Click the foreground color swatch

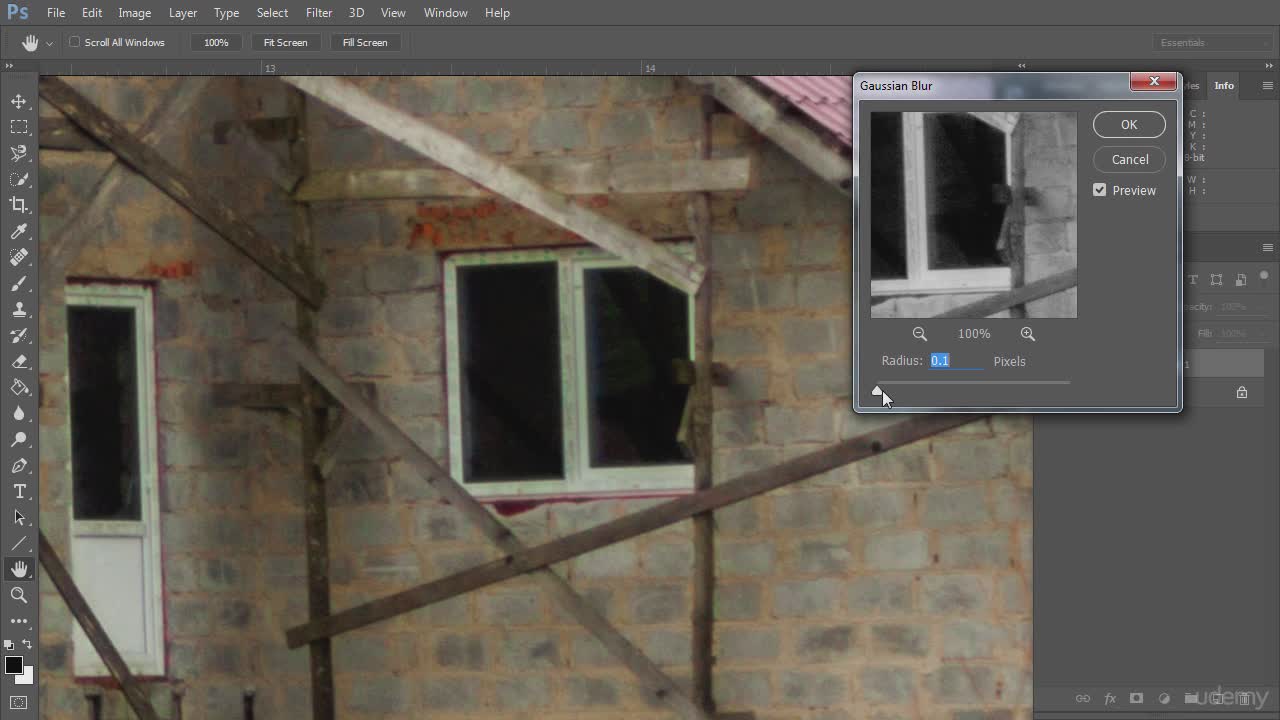tap(13, 665)
